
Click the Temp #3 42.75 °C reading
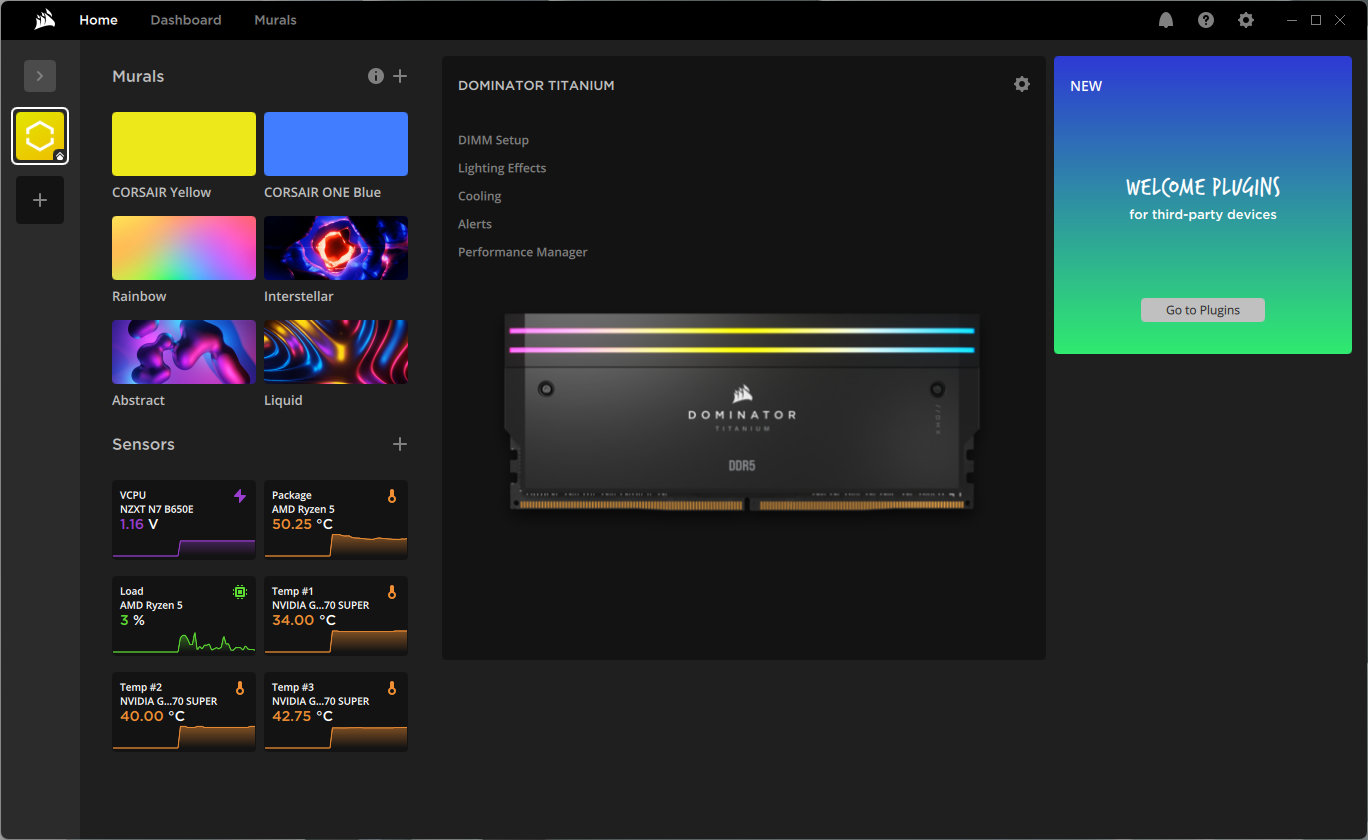(304, 716)
